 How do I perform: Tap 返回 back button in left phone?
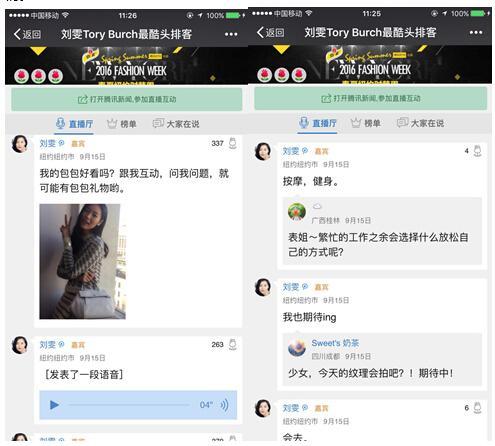27,34
